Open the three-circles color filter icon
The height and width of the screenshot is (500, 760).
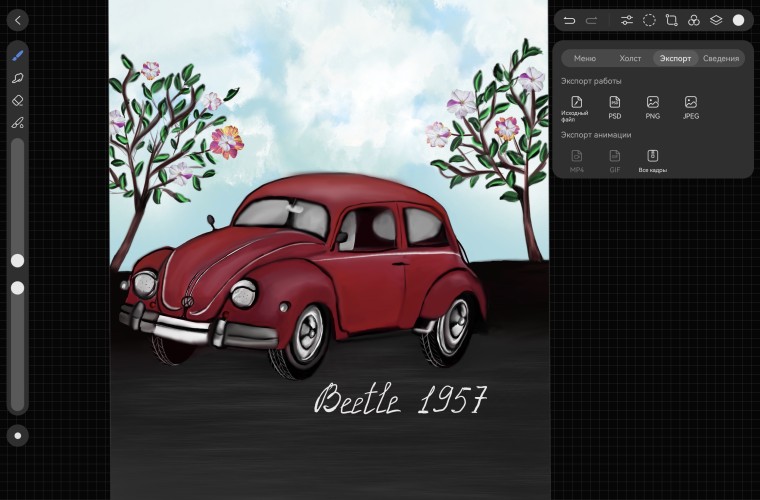click(693, 20)
